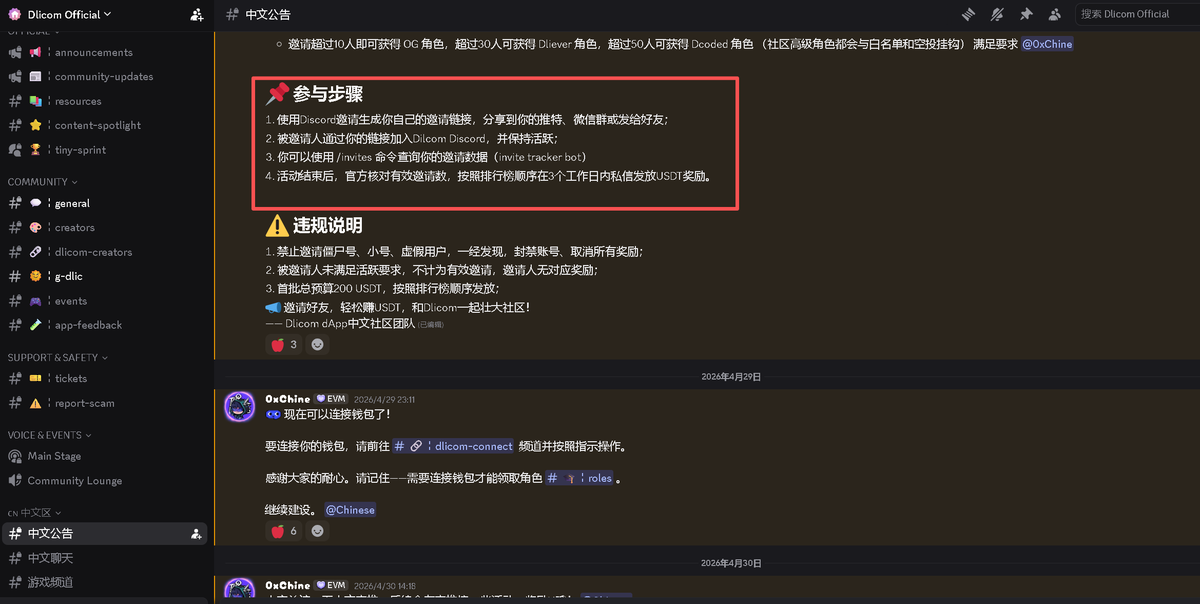1200x604 pixels.
Task: Click invite icon on 中文公告 channel row
Action: (196, 534)
